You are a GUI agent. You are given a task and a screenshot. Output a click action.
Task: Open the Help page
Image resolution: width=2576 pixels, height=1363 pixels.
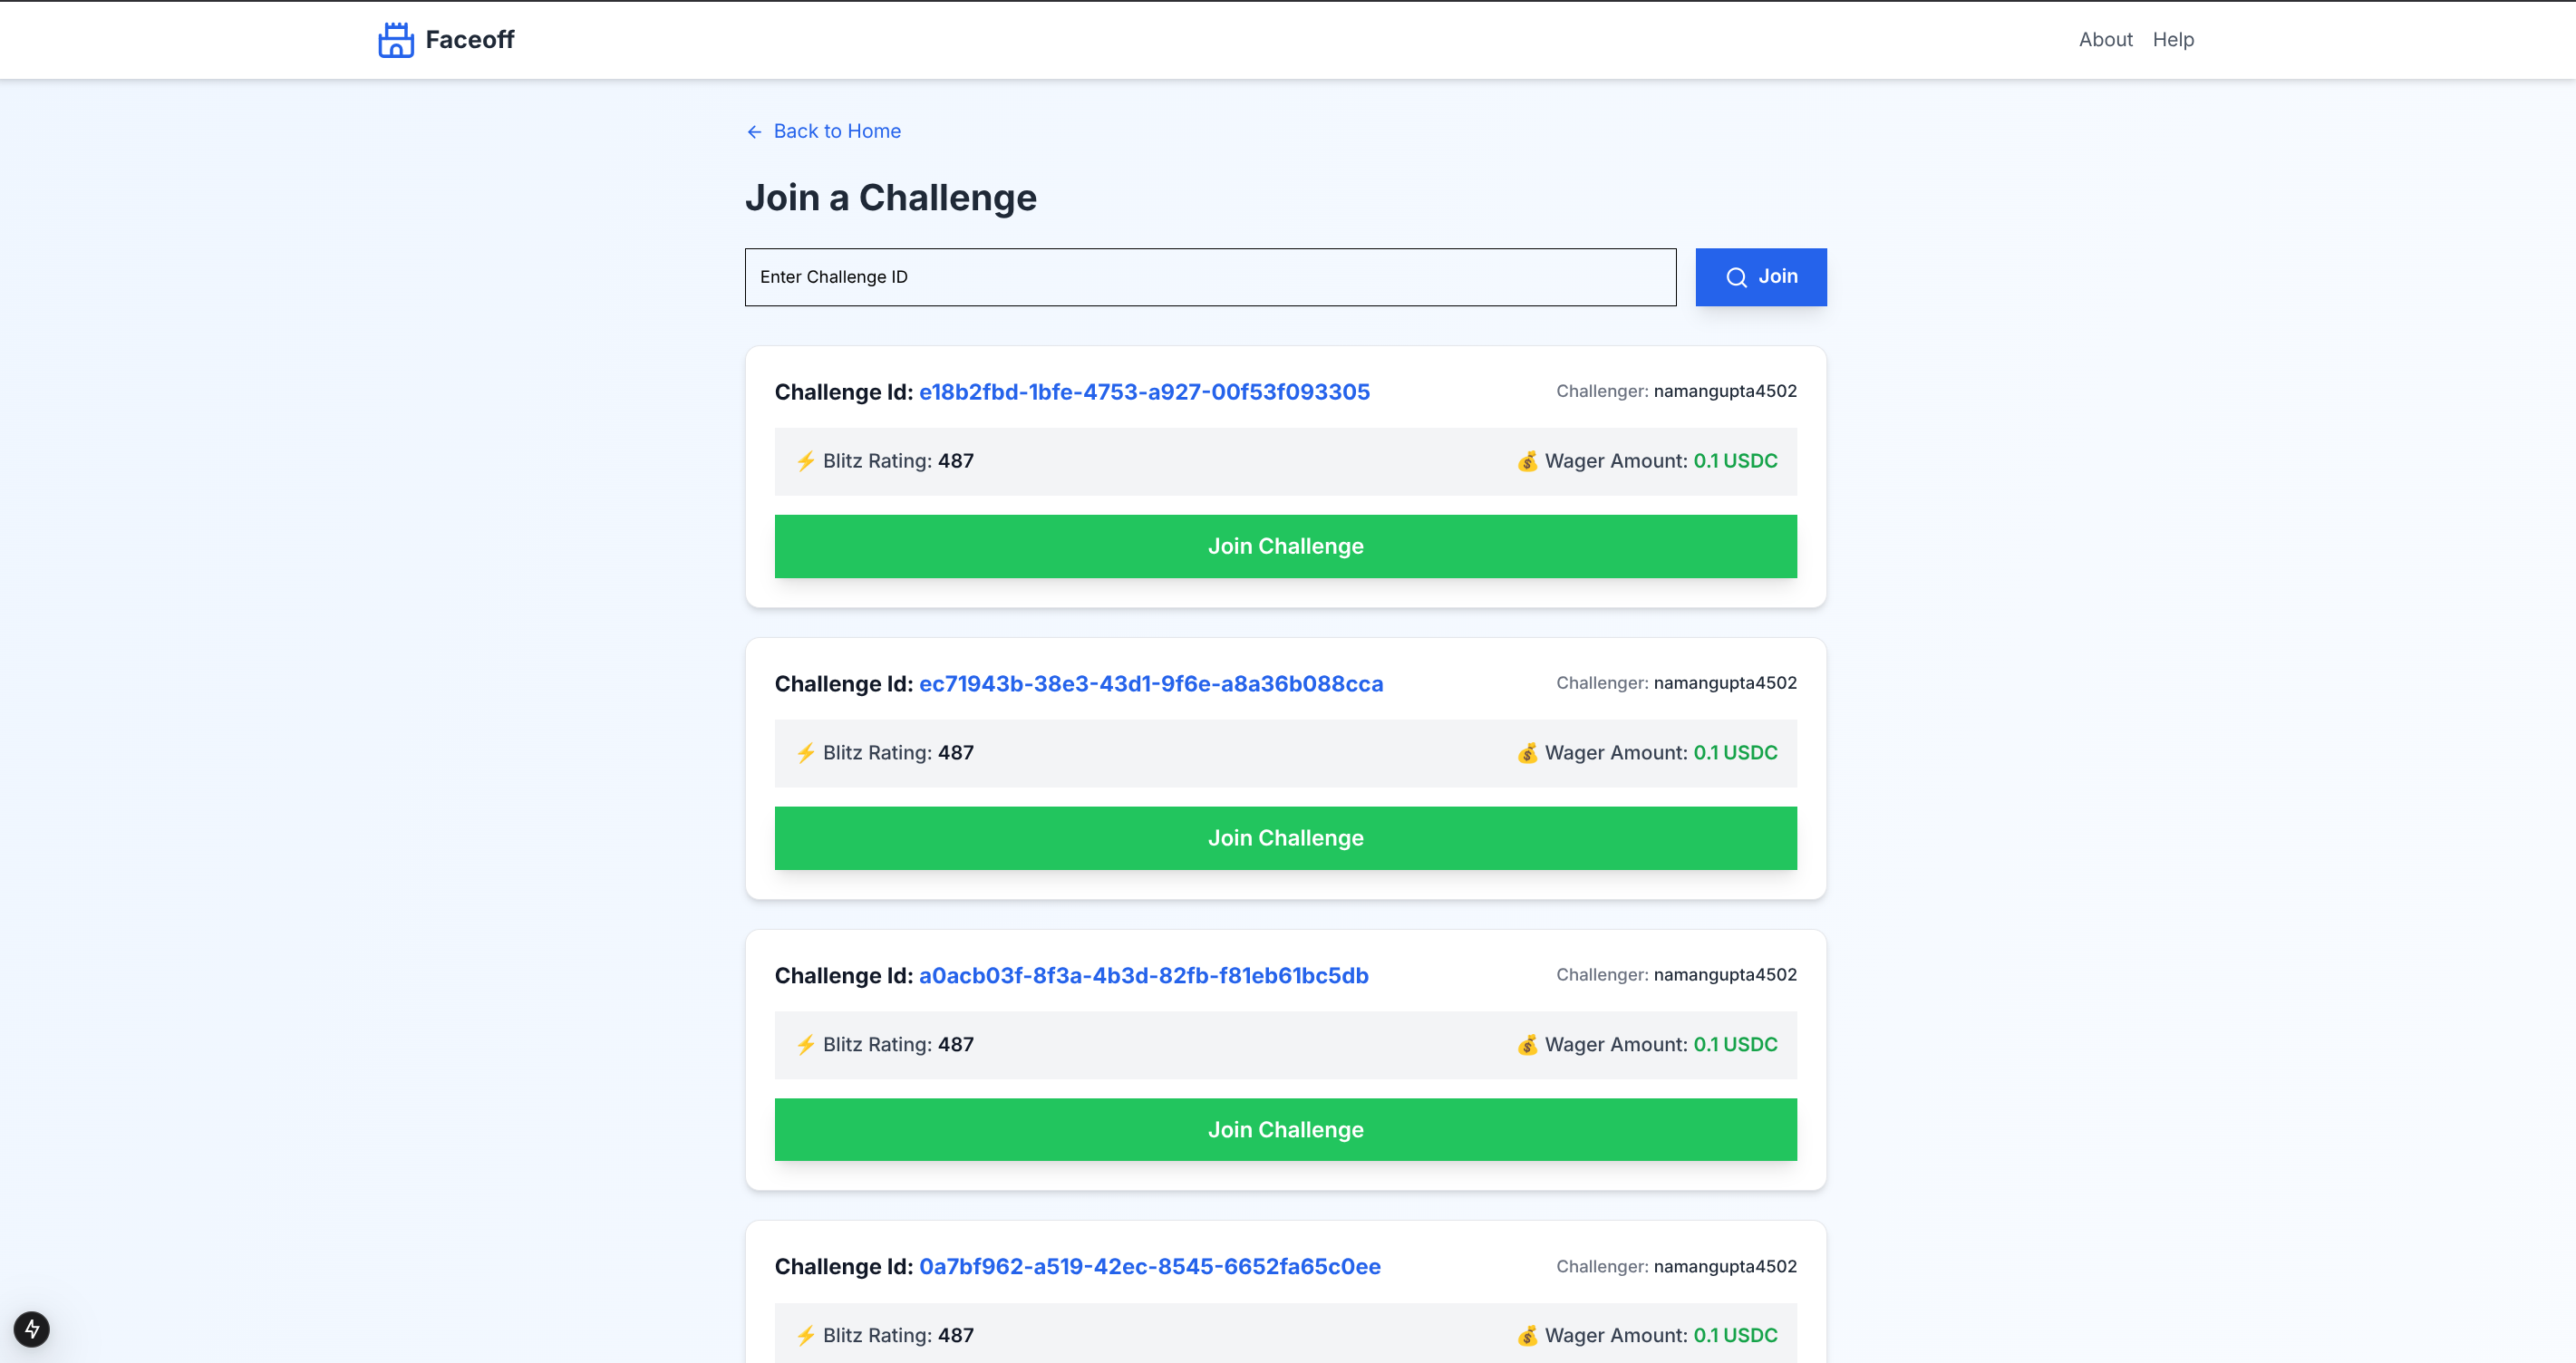(2173, 39)
